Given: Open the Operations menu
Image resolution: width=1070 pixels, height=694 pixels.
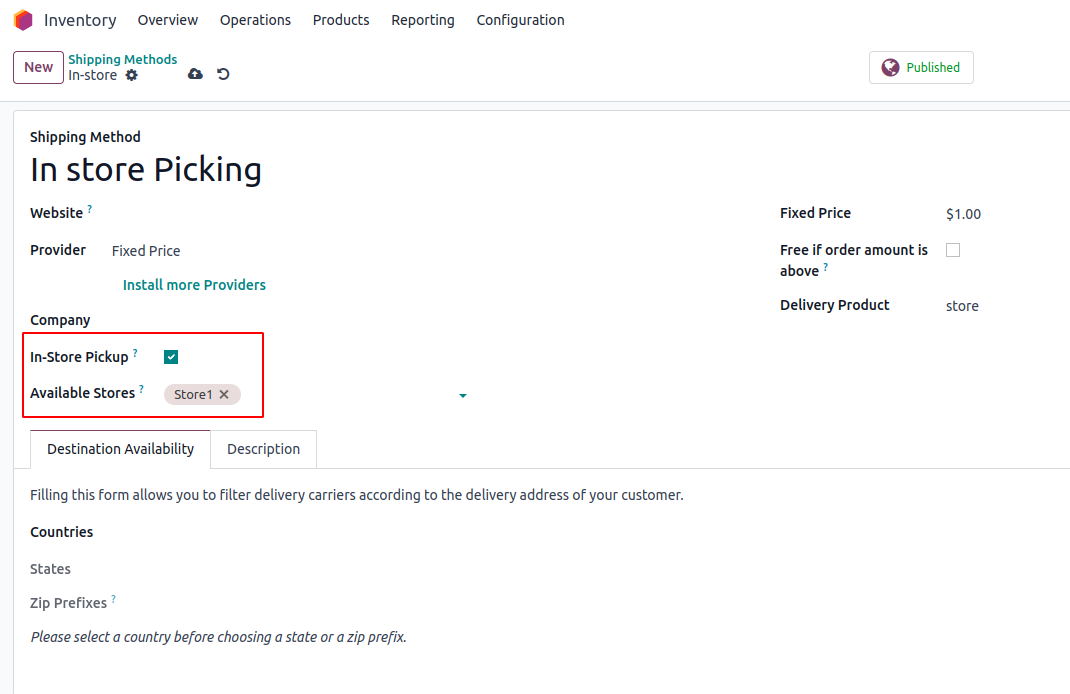Looking at the screenshot, I should 255,20.
